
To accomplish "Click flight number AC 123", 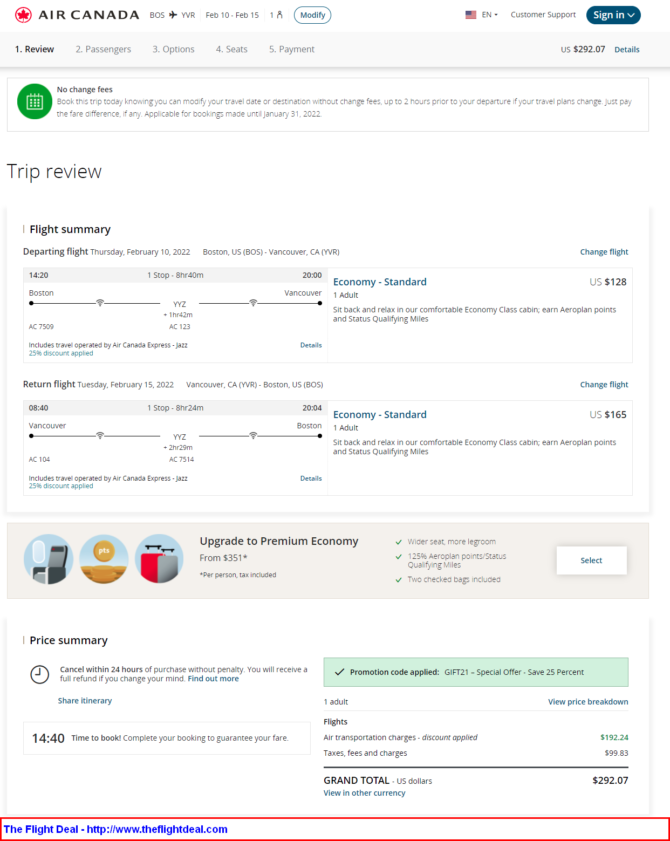I will point(180,327).
